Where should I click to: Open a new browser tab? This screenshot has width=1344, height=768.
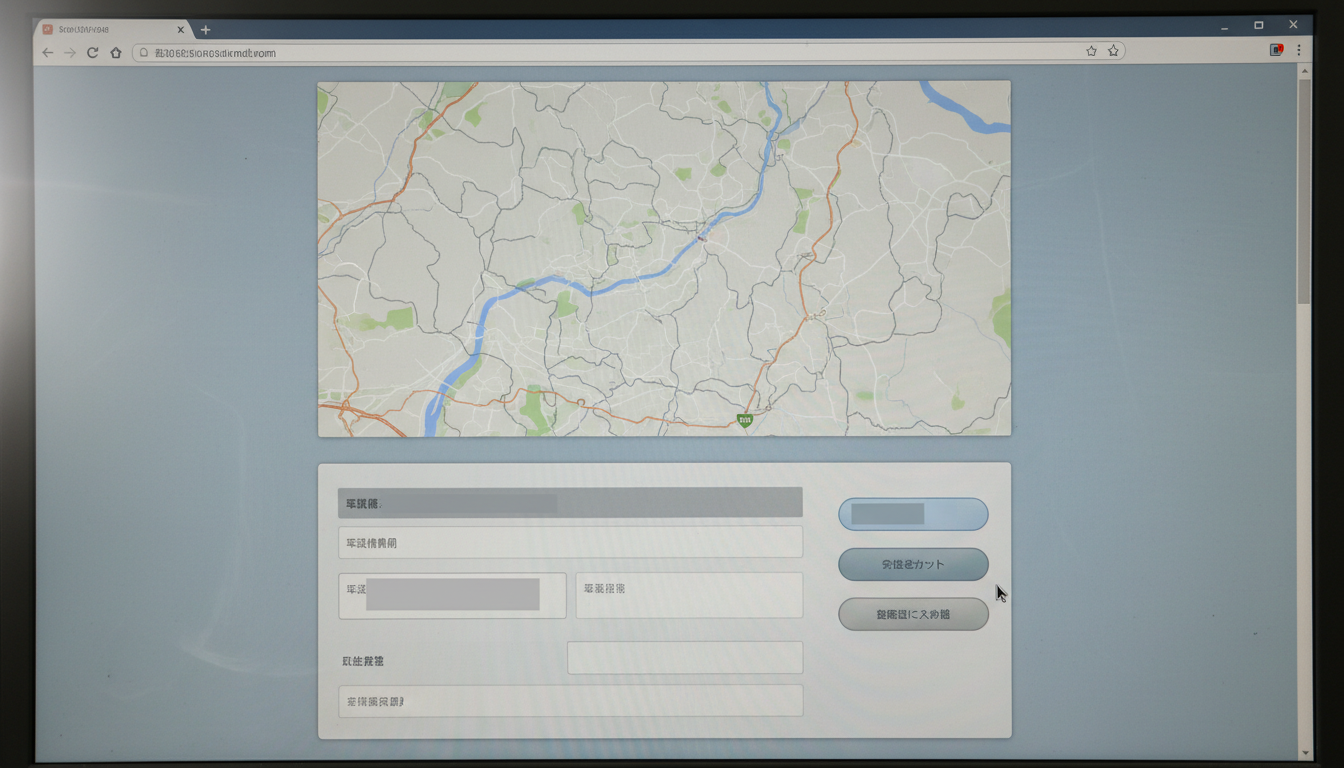pos(205,30)
